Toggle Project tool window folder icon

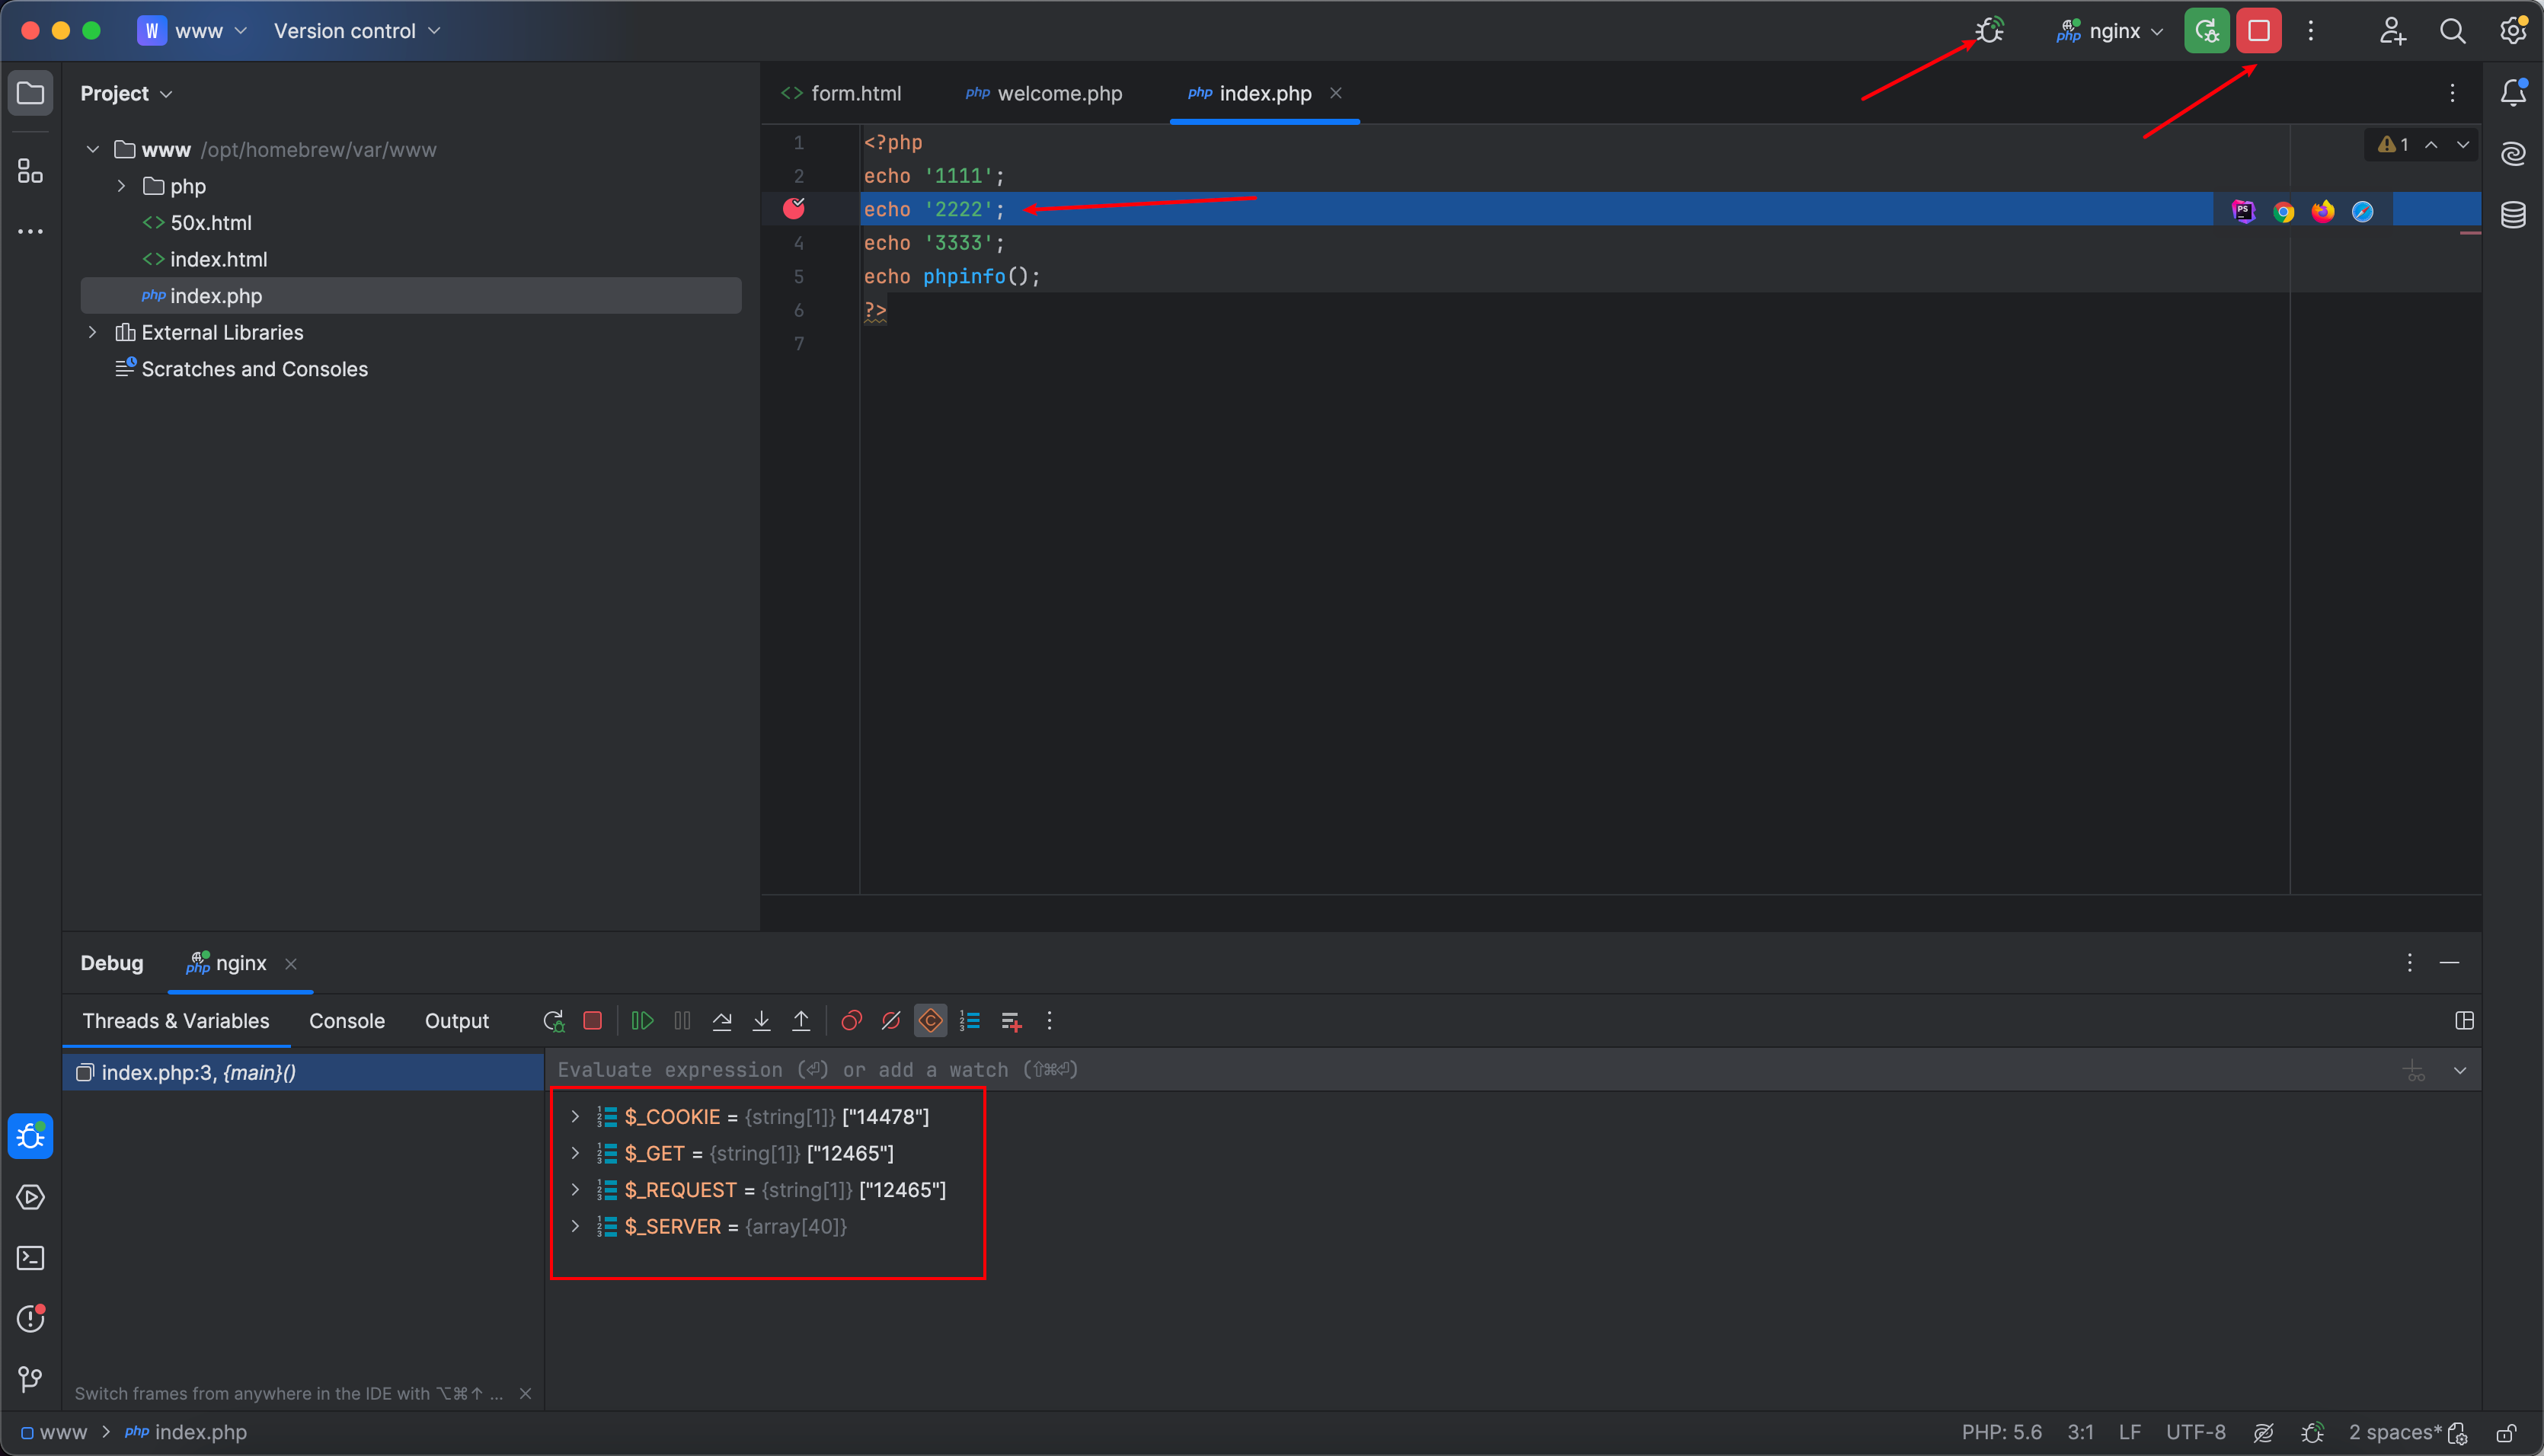(x=30, y=93)
